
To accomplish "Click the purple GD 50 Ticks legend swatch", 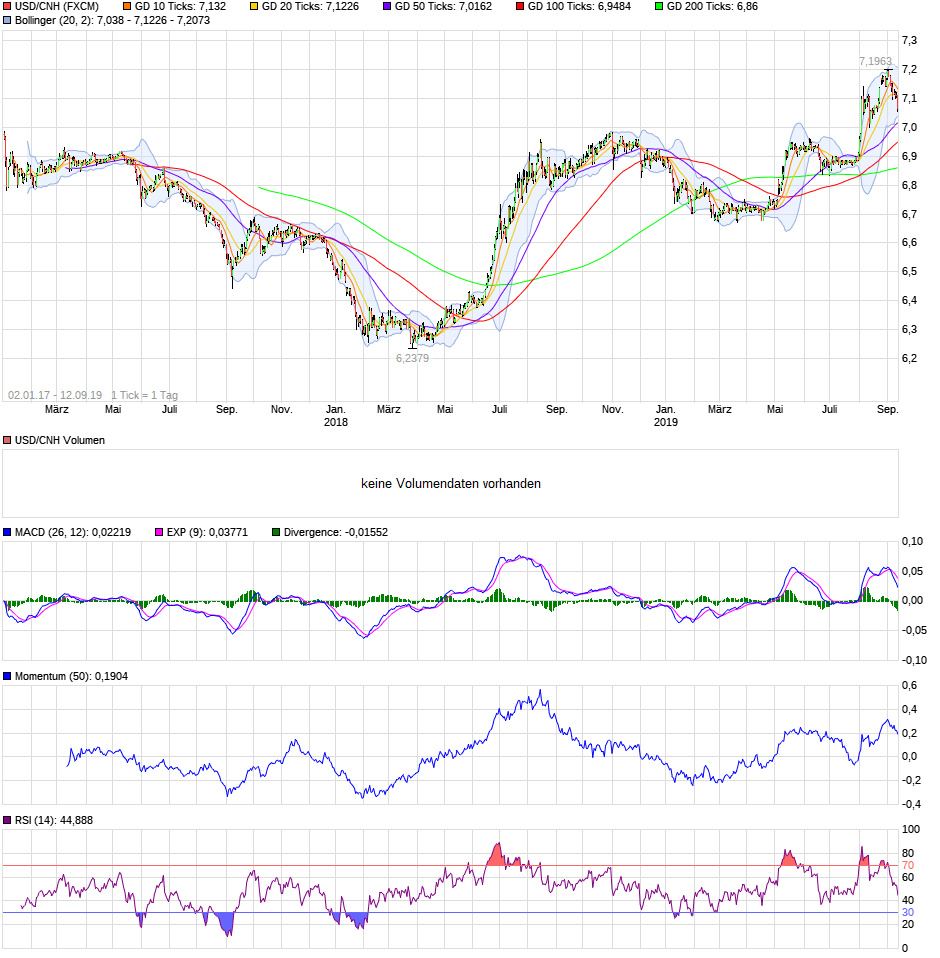I will coord(387,7).
